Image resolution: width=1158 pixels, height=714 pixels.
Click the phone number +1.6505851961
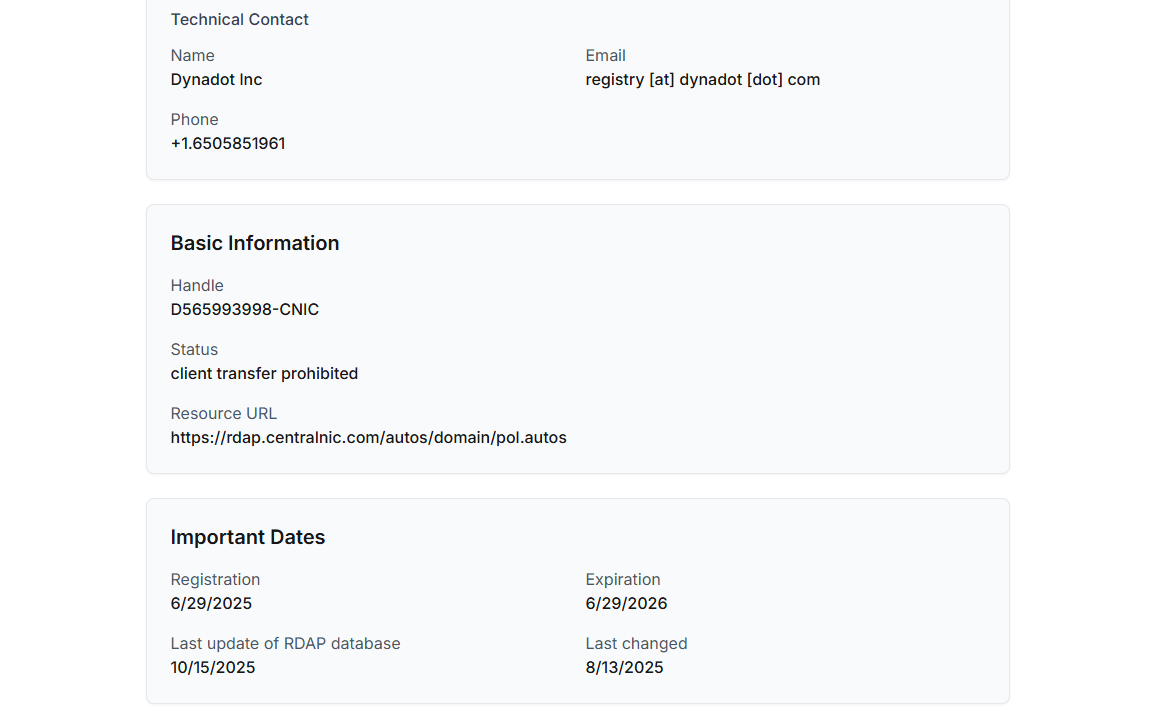(x=228, y=144)
